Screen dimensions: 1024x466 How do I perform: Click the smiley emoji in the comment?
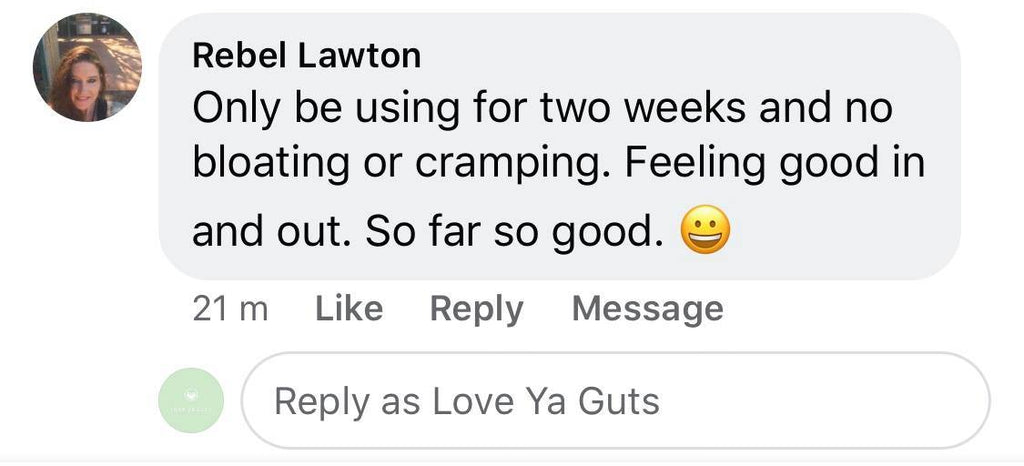[x=705, y=233]
